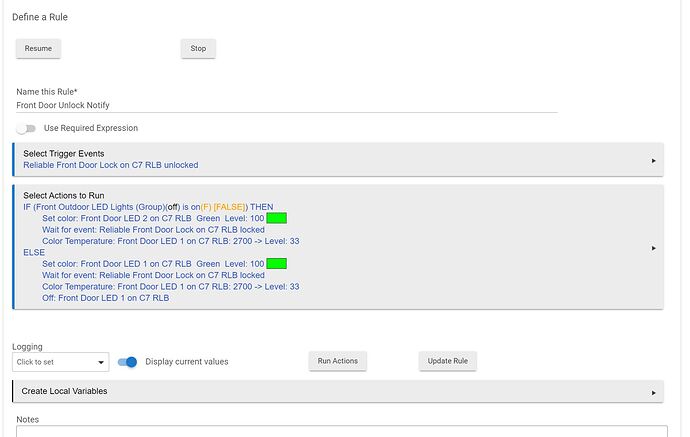Viewport: 690px width, 437px height.
Task: Click the Run Actions button
Action: click(338, 361)
